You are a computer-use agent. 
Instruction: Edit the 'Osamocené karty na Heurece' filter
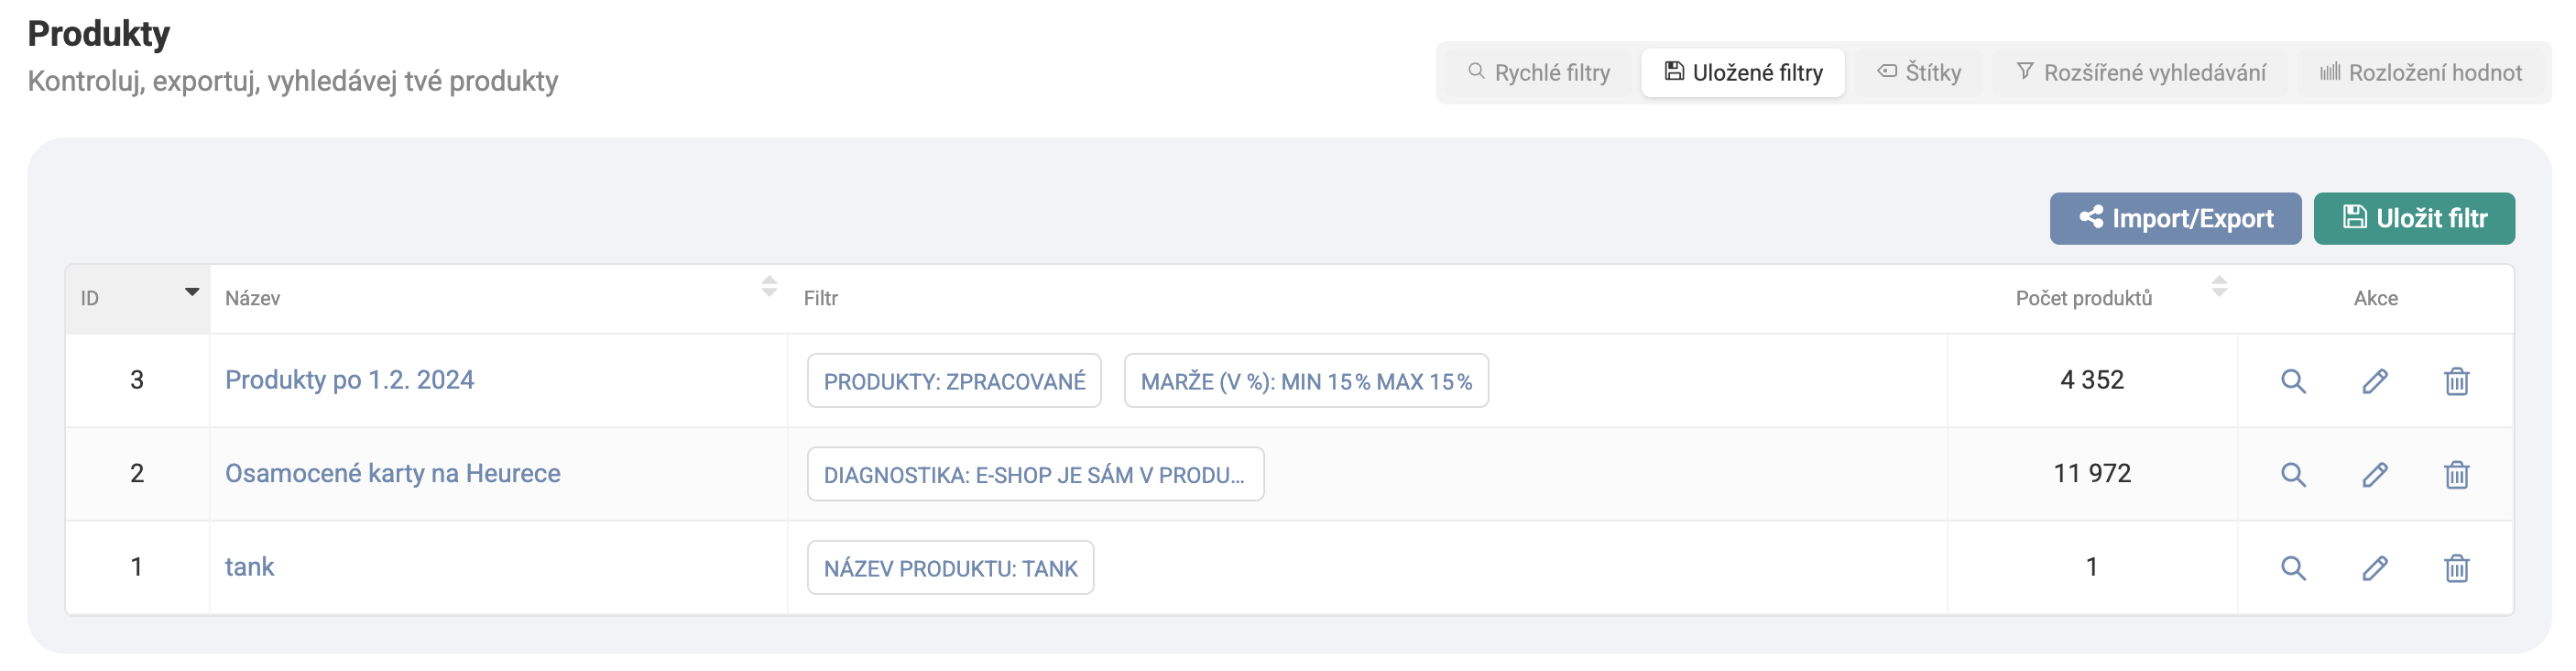(x=2374, y=474)
